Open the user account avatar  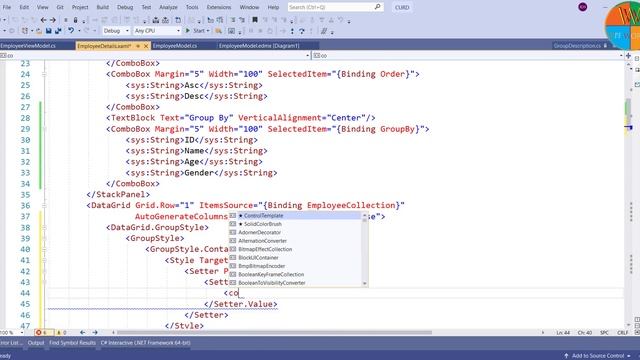583,7
